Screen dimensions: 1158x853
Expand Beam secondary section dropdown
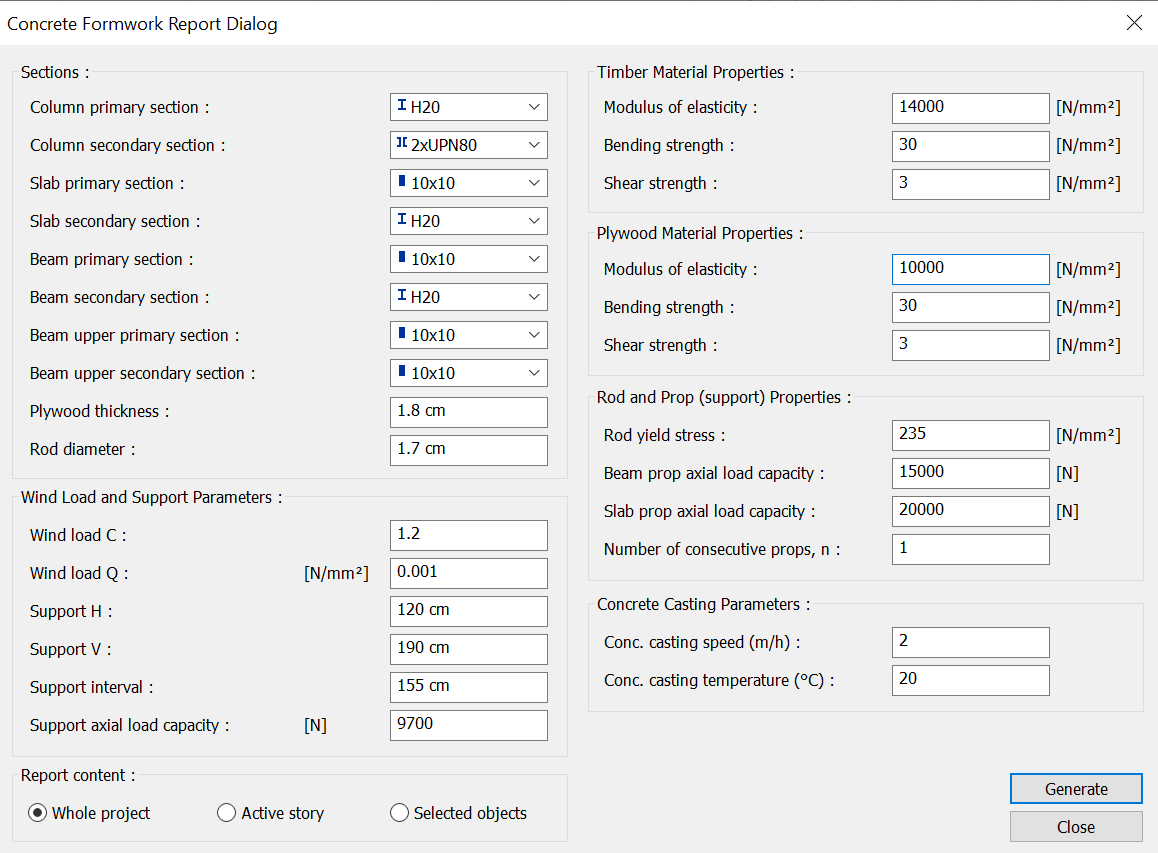tap(468, 297)
